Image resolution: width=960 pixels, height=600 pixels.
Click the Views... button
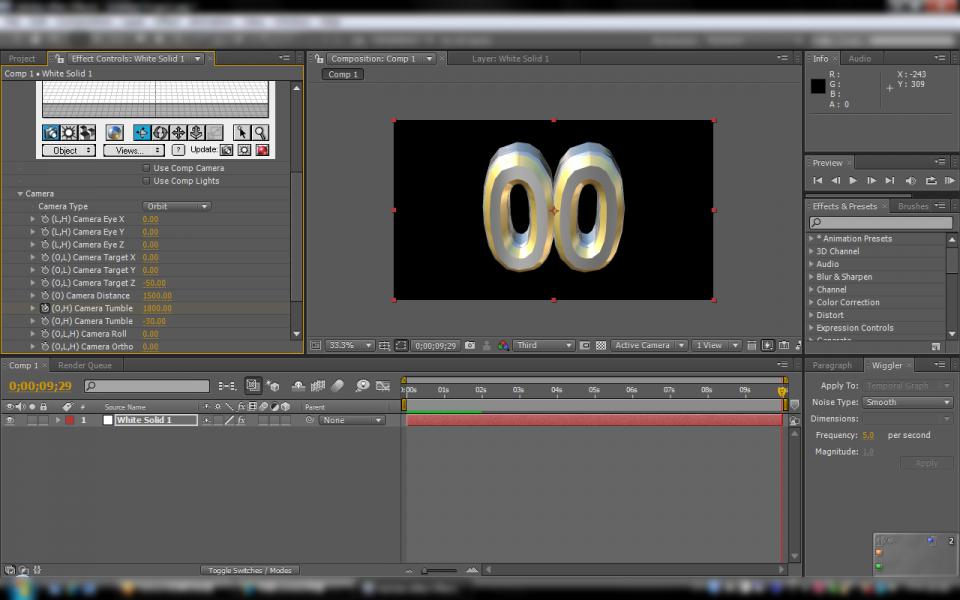coord(133,150)
